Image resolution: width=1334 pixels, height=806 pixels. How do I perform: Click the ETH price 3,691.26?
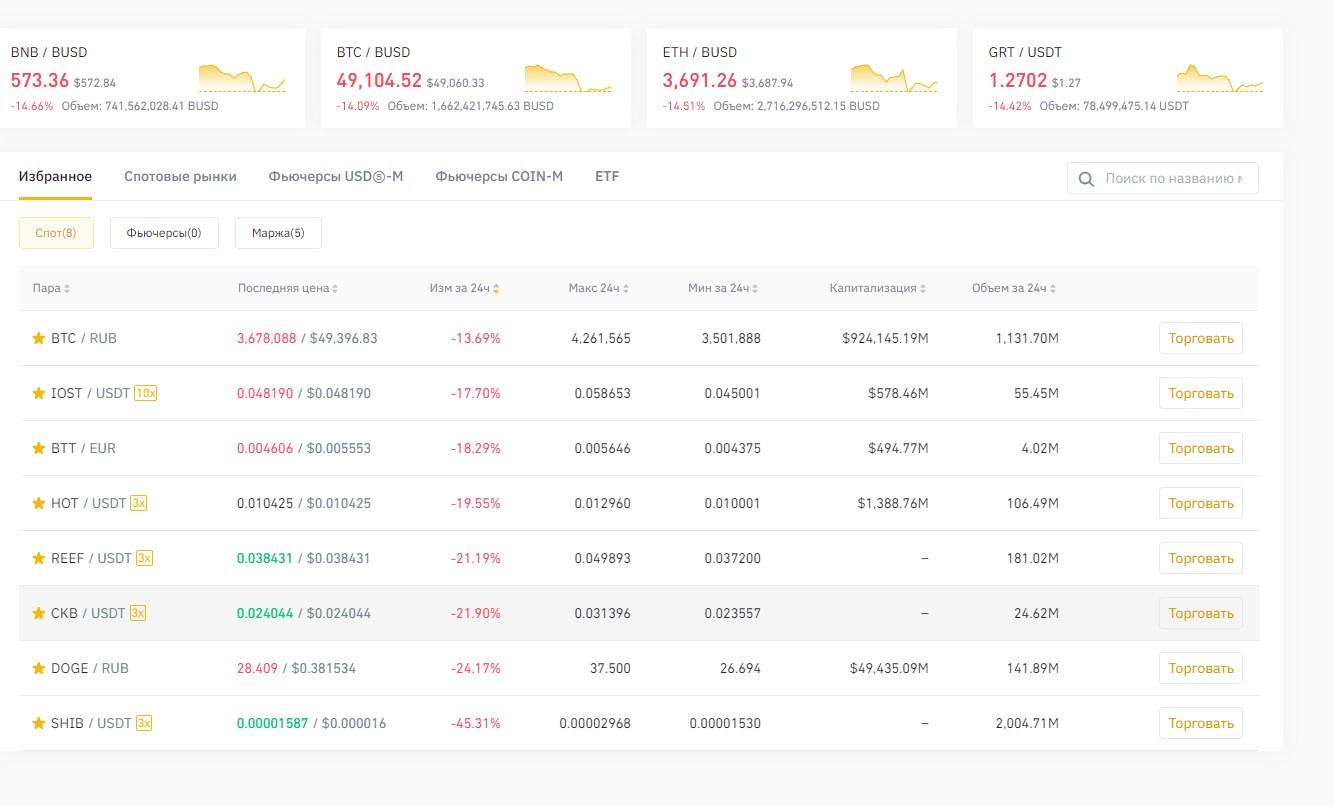[x=700, y=81]
